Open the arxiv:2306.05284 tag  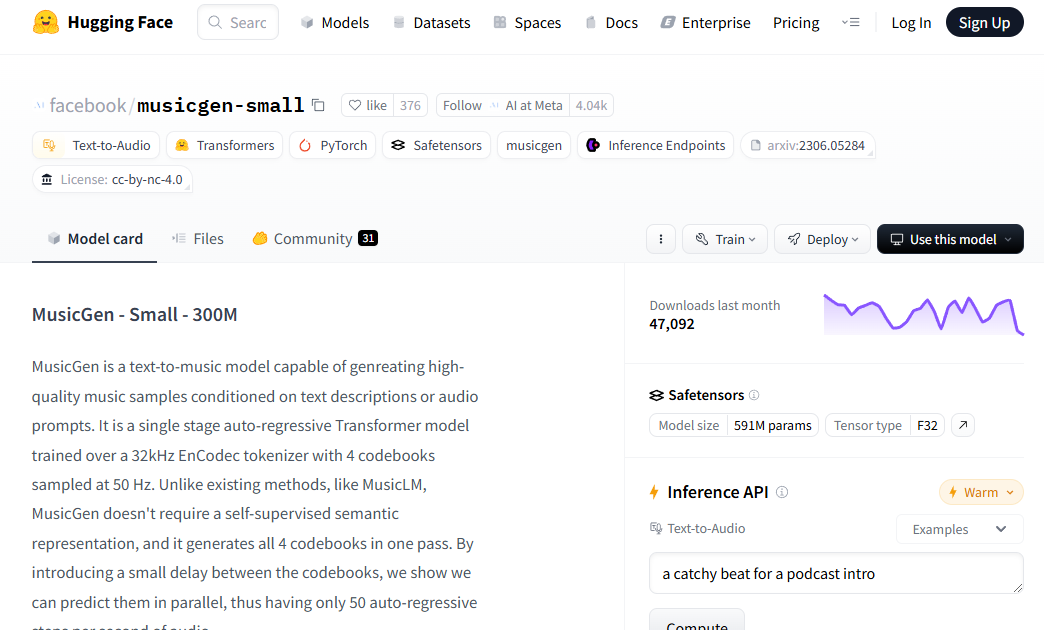pos(808,145)
